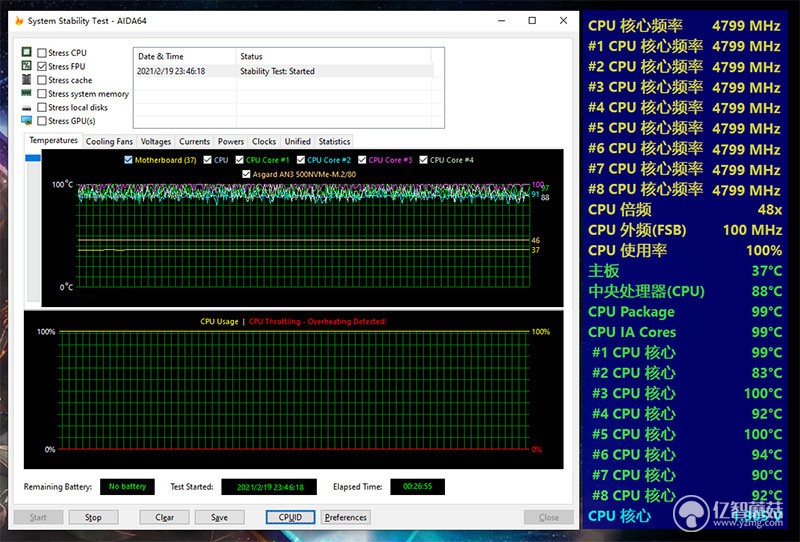Open the CPUID panel button
Screen dimensions: 800x542
click(x=290, y=517)
